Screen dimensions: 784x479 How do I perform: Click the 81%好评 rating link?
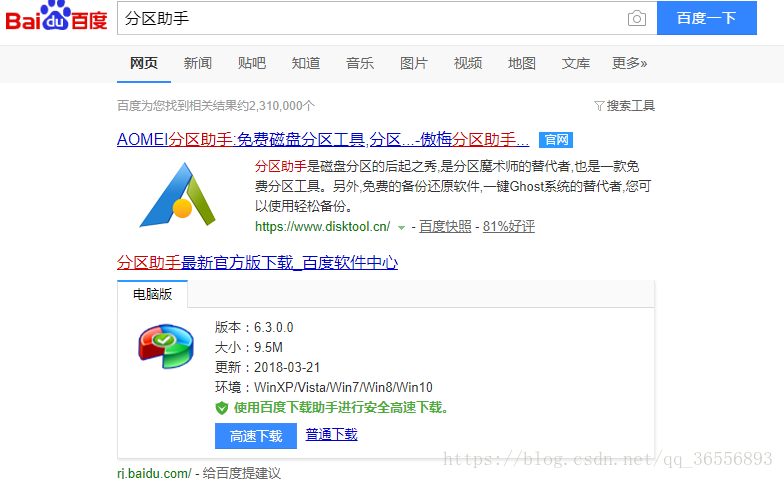(x=508, y=226)
